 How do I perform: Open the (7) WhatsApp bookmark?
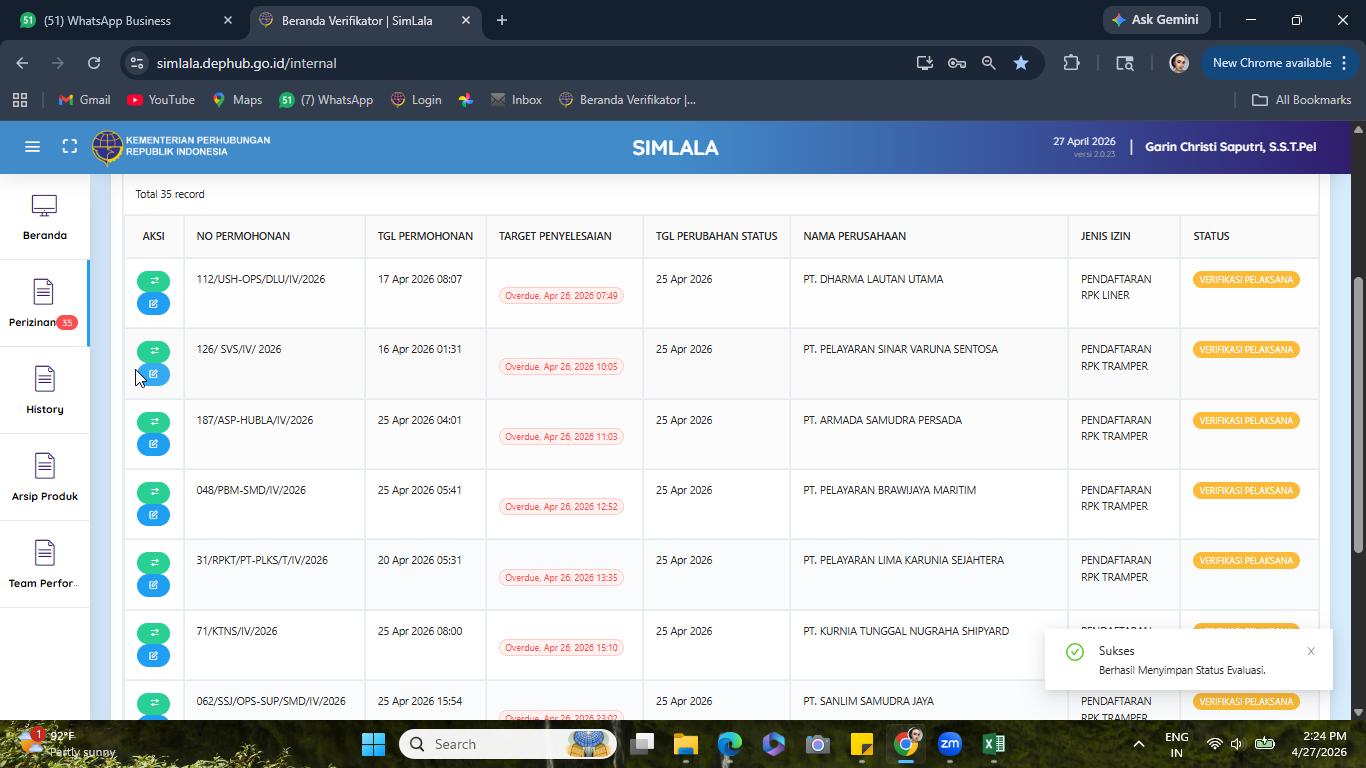pos(326,100)
